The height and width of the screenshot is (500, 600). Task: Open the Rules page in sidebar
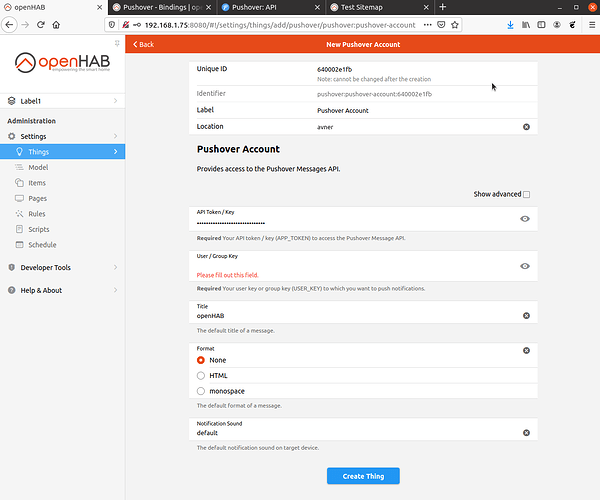coord(36,213)
